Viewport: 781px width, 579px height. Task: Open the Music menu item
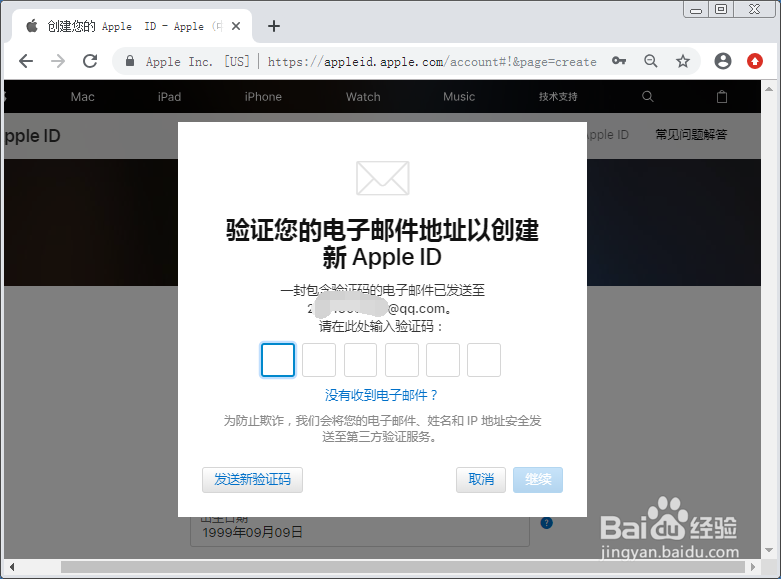pos(459,97)
